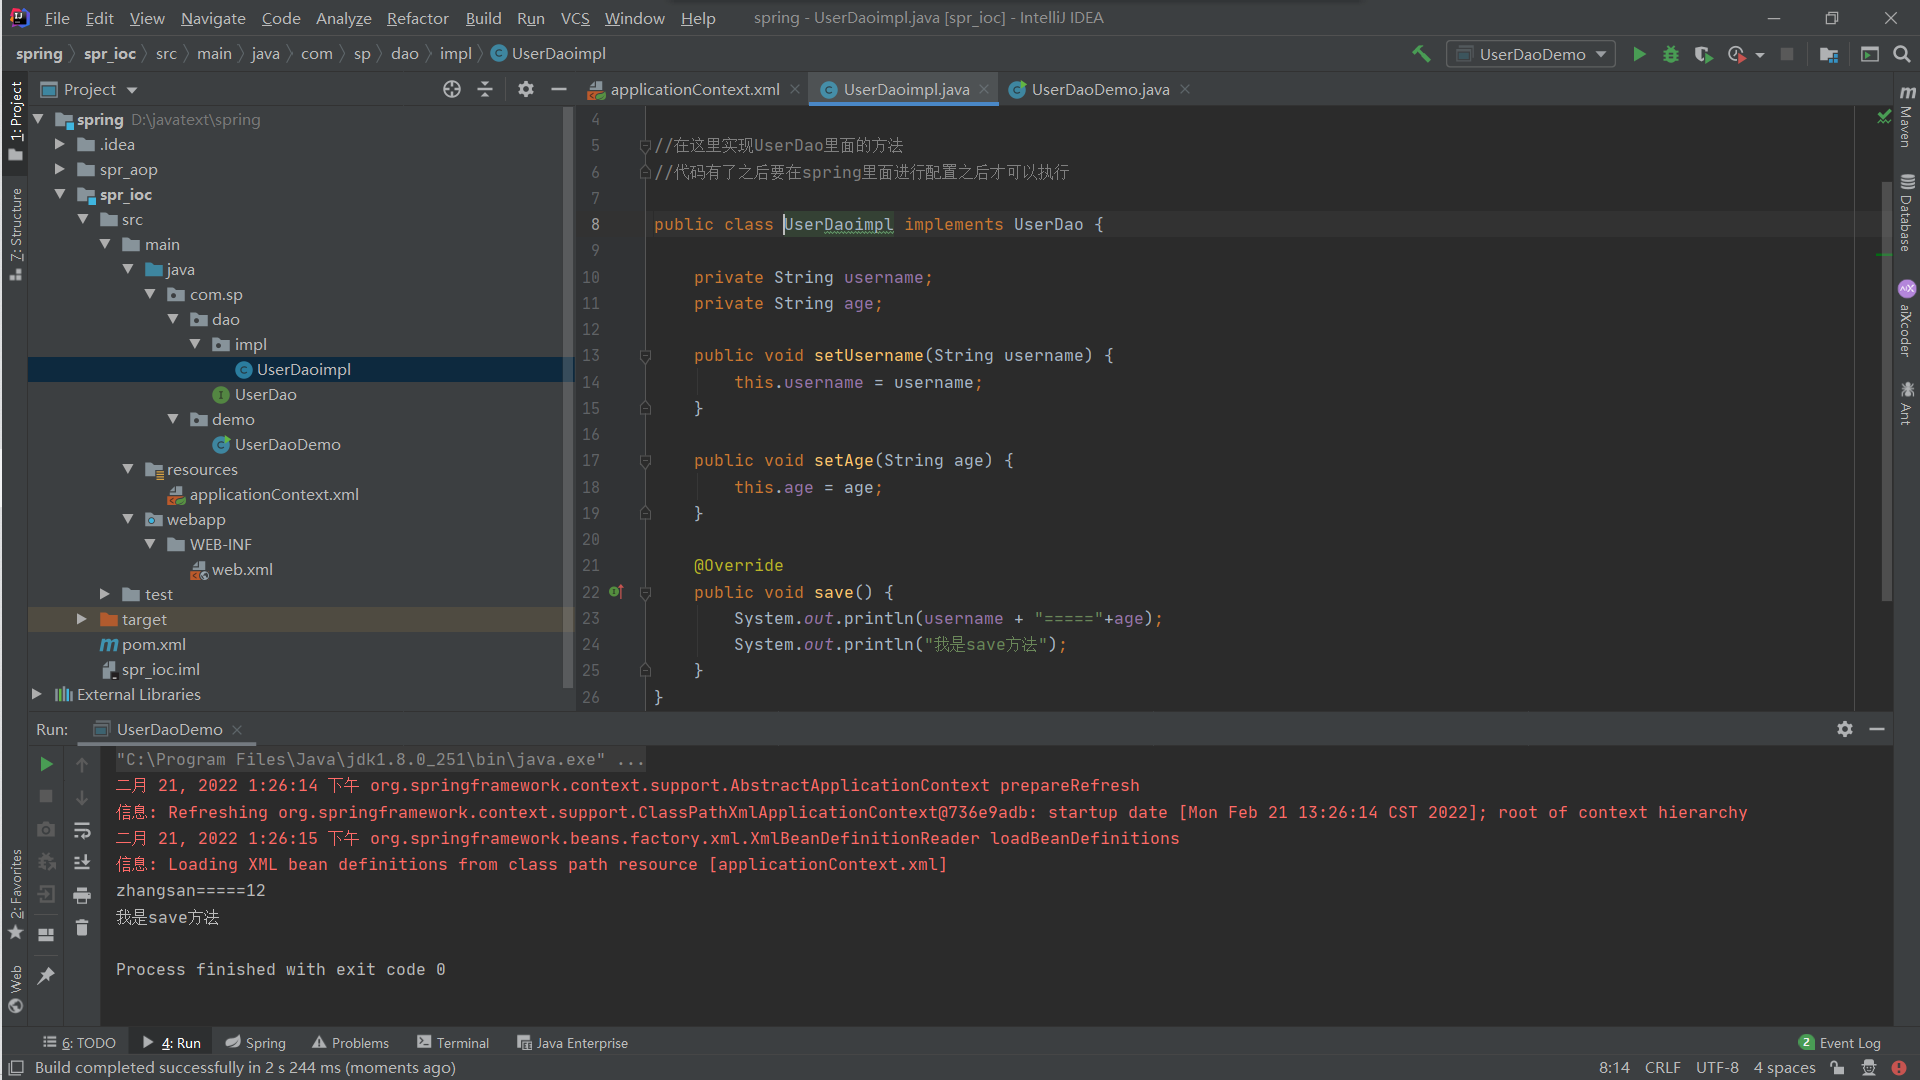This screenshot has width=1920, height=1080.
Task: Switch to applicationContext.xml editor tab
Action: [694, 89]
